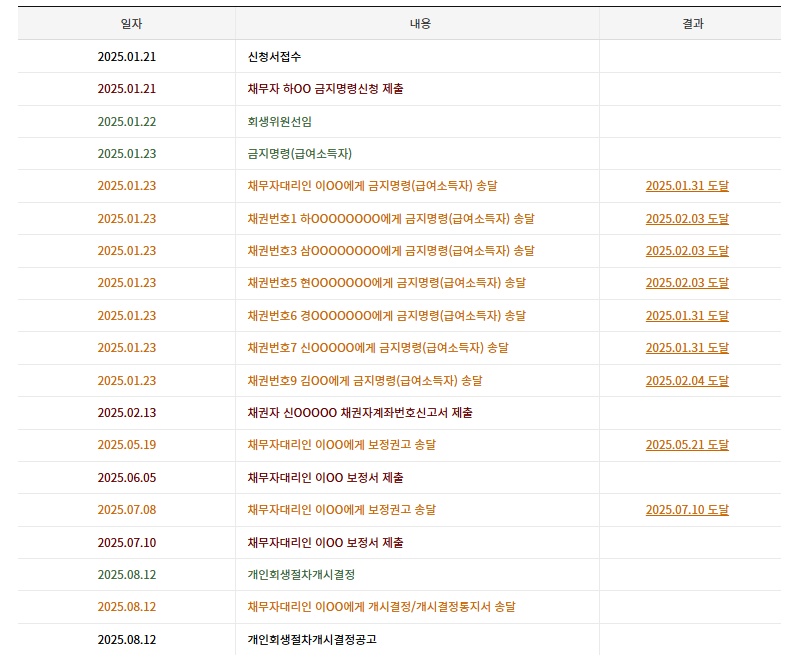Viewport: 791px width, 655px height.
Task: Click the 2025.05.19 date cell
Action: coord(127,445)
